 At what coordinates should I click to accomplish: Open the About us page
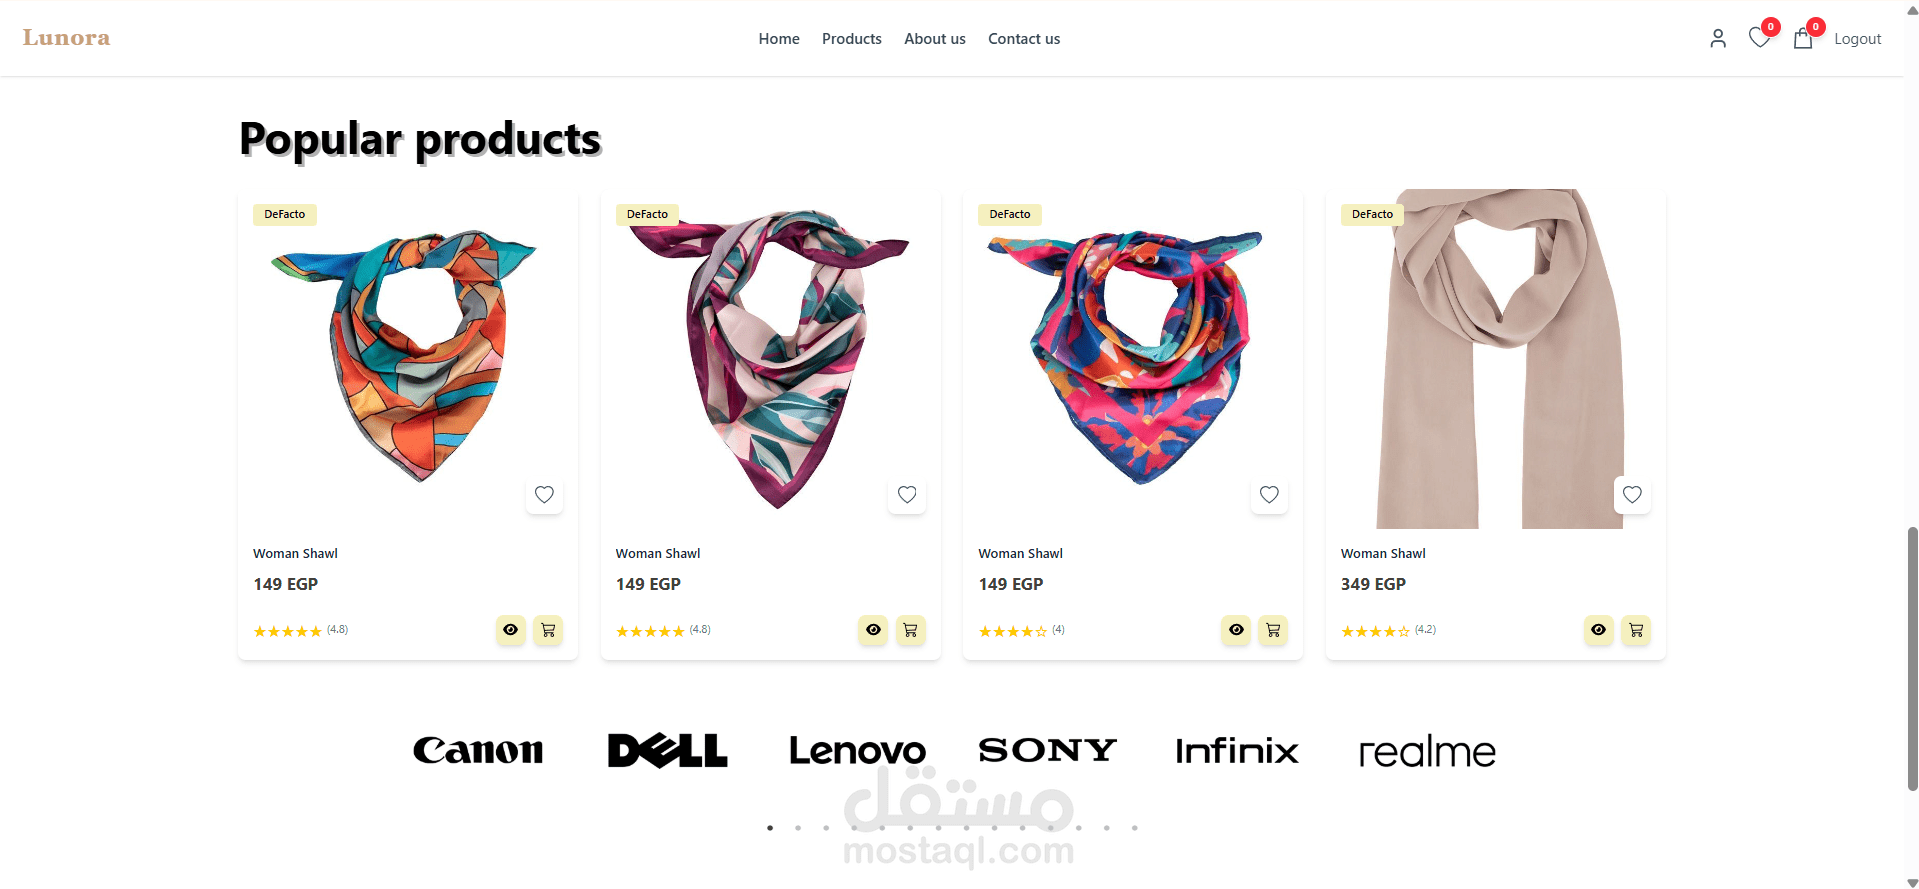(935, 39)
